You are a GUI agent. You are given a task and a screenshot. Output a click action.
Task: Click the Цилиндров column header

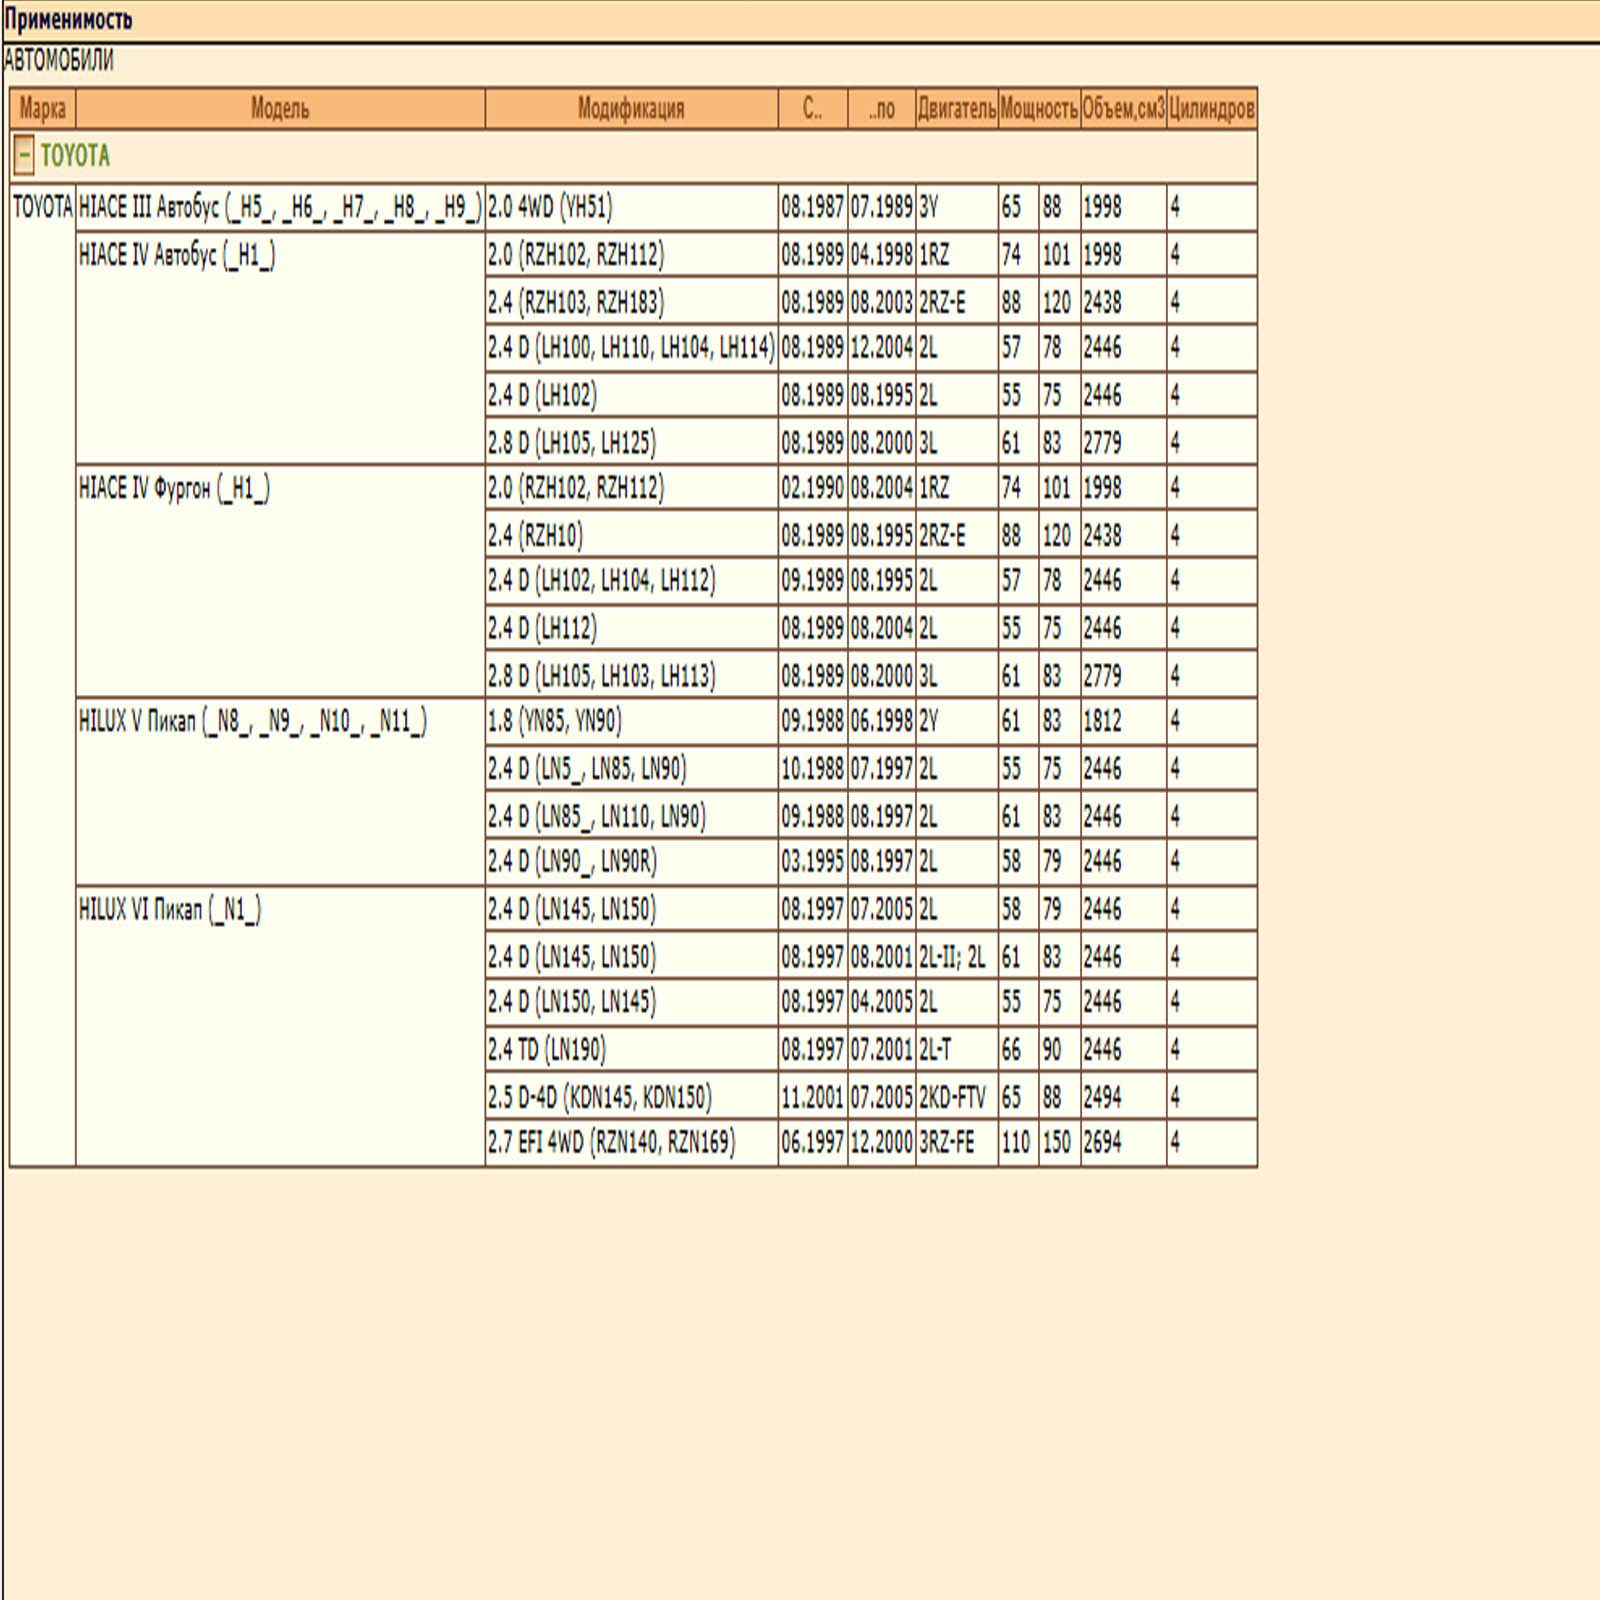(1212, 109)
